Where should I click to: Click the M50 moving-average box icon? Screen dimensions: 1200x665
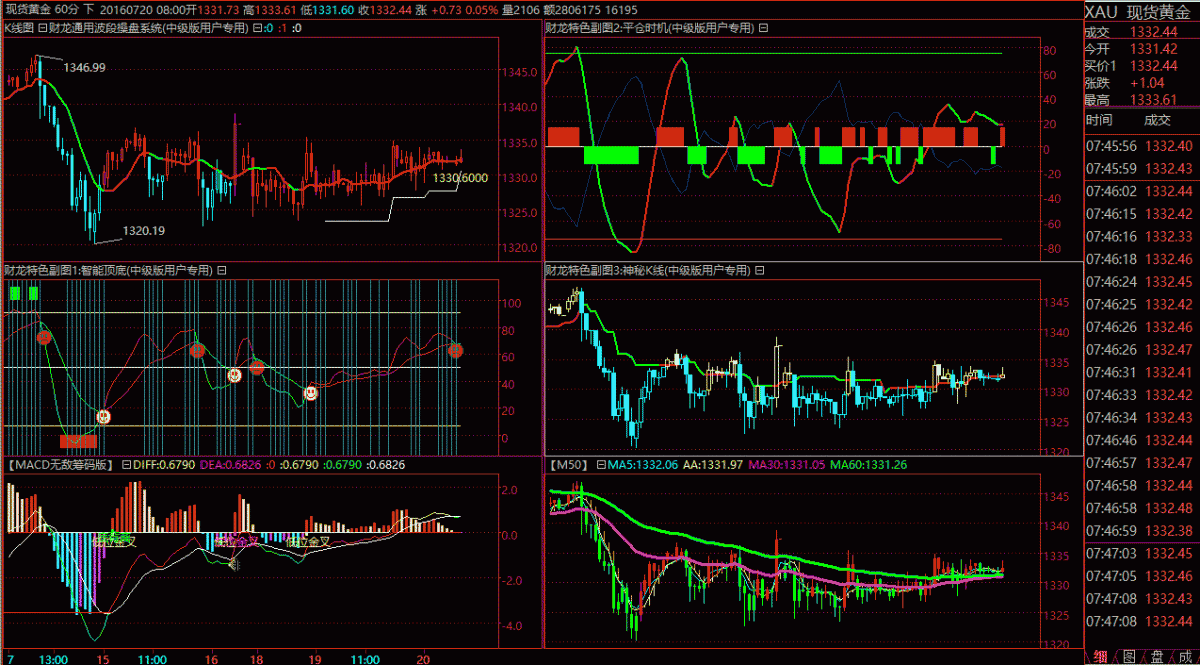pos(599,465)
